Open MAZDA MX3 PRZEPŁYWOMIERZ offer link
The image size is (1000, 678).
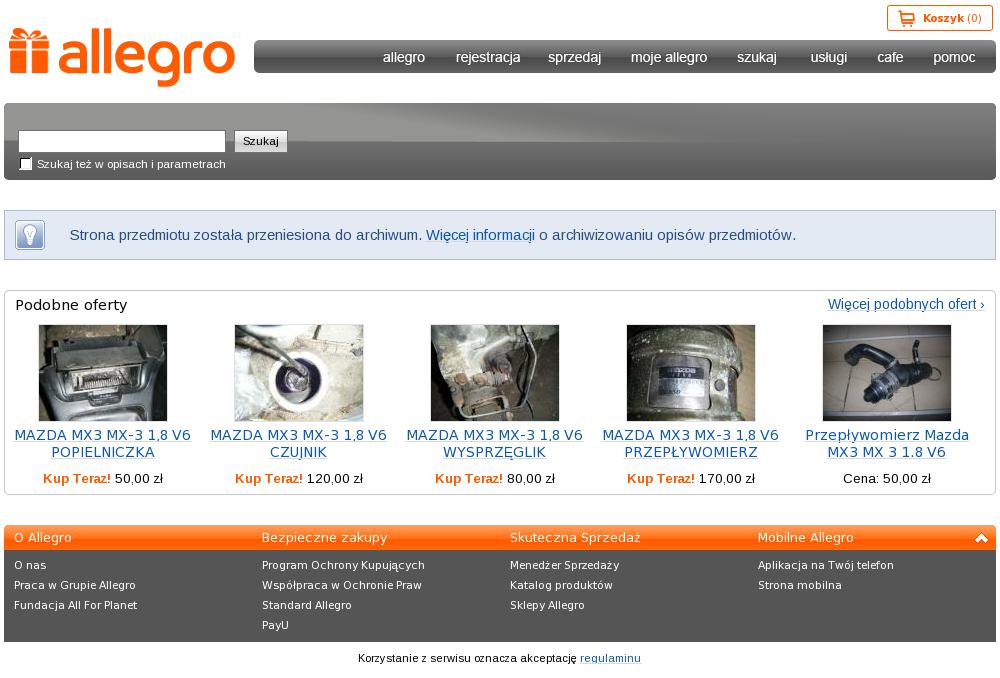[691, 443]
